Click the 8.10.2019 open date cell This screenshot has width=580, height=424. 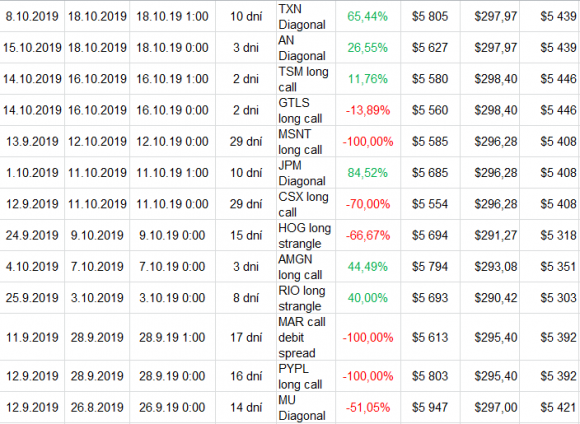[x=32, y=16]
